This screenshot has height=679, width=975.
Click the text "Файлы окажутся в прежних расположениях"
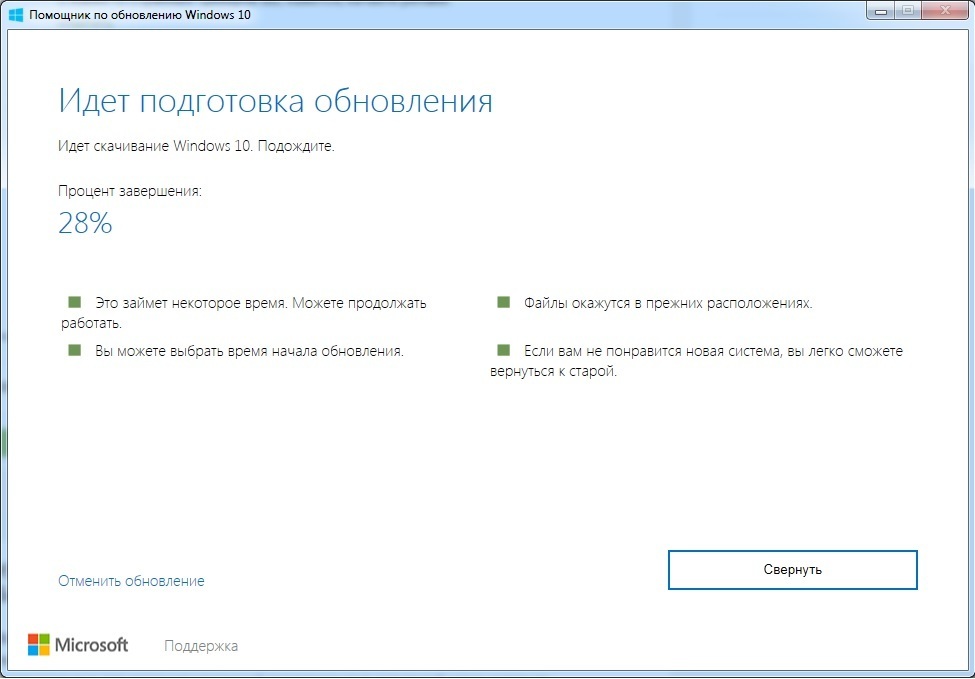coord(668,303)
